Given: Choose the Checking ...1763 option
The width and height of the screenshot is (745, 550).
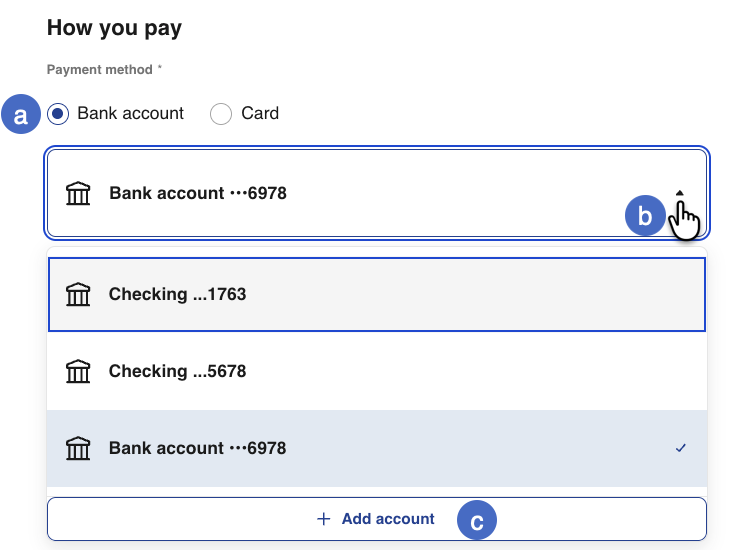Looking at the screenshot, I should coord(177,295).
